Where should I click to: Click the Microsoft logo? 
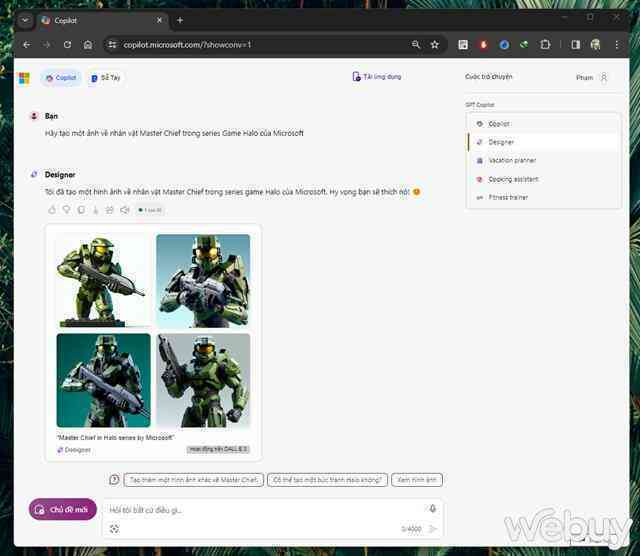(x=24, y=78)
